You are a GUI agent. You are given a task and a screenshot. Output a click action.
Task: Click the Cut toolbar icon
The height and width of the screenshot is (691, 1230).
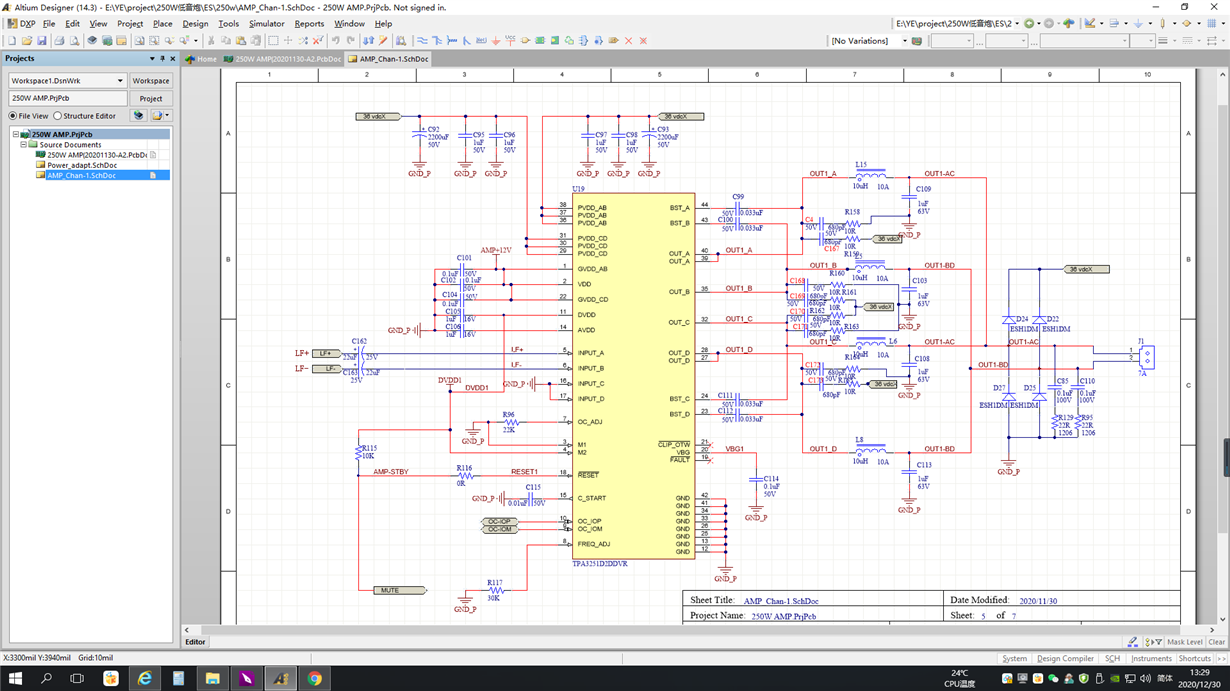[211, 41]
